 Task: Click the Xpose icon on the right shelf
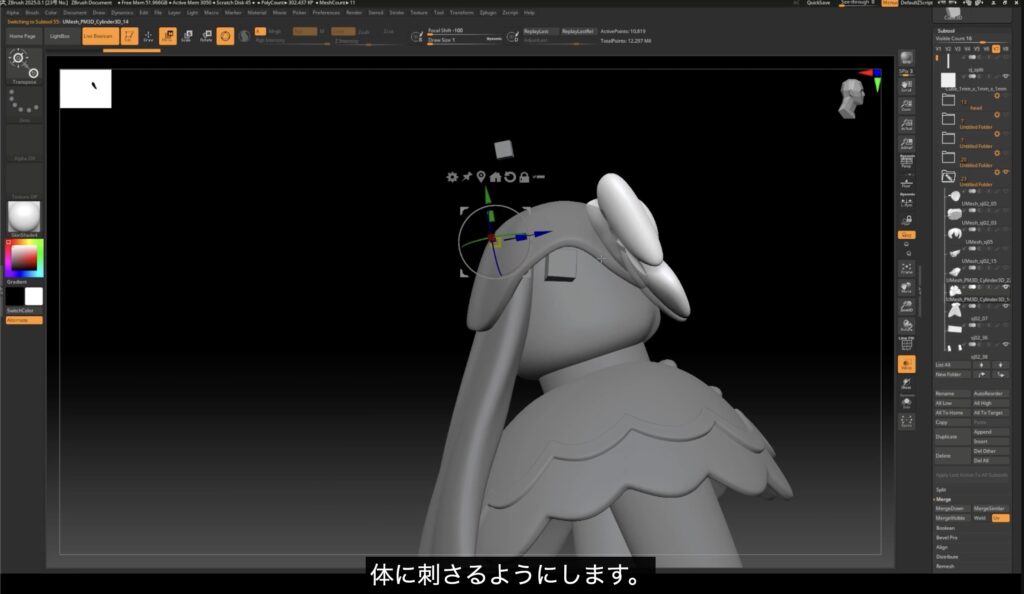(x=906, y=422)
